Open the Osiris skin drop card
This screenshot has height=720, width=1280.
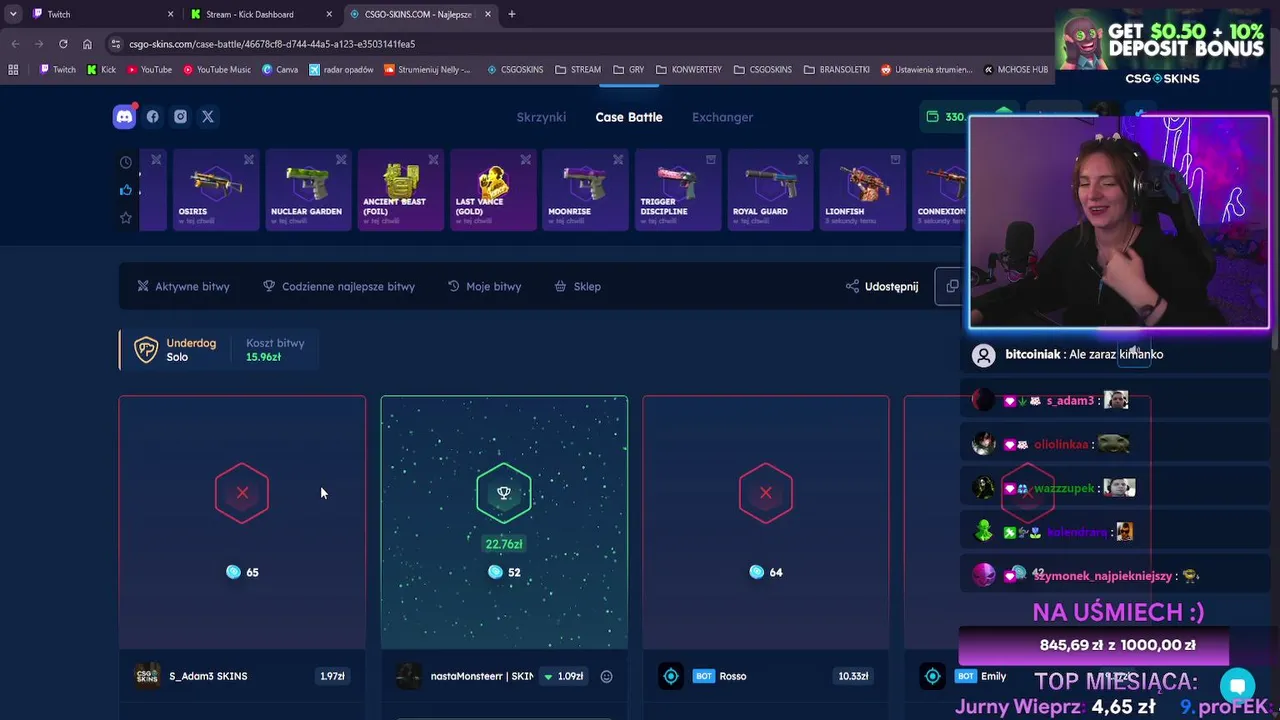tap(216, 190)
